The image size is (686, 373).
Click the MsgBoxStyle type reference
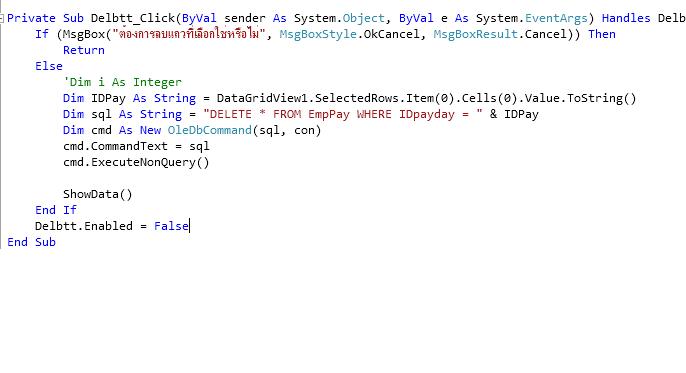(x=318, y=34)
